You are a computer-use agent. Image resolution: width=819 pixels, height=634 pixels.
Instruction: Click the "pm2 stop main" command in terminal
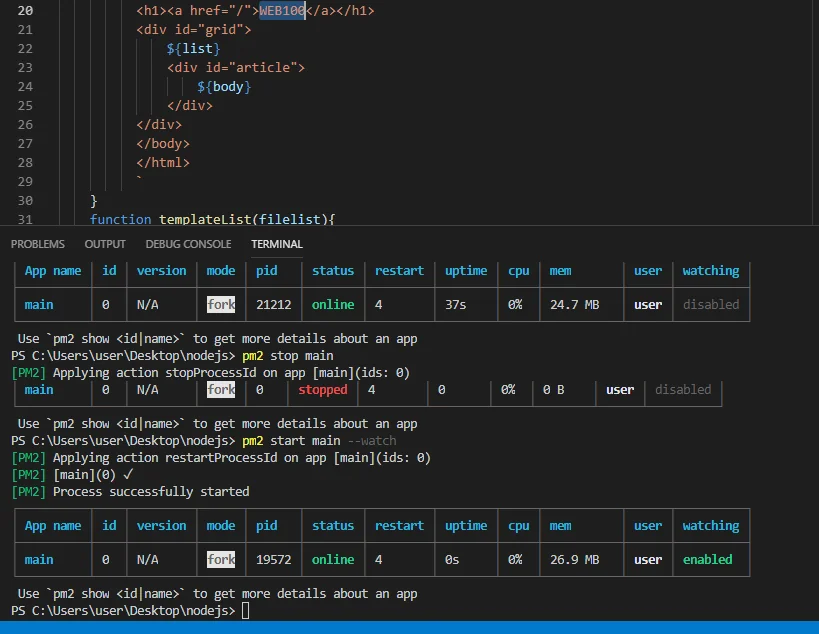coord(287,355)
